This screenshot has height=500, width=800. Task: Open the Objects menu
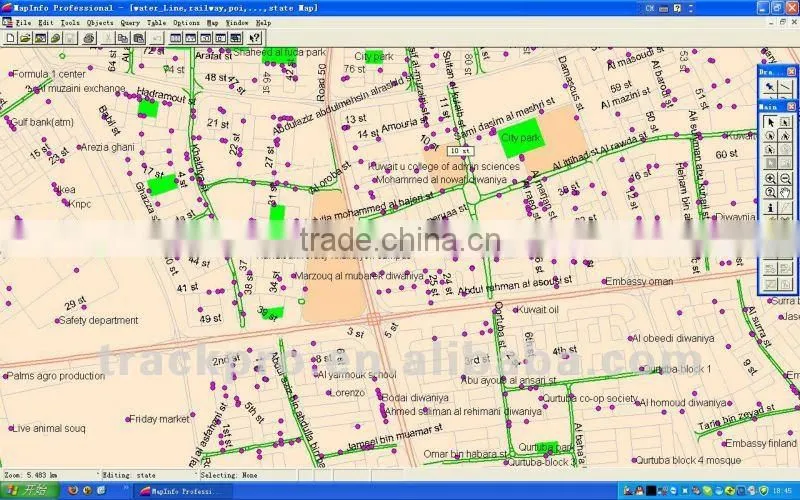point(100,23)
